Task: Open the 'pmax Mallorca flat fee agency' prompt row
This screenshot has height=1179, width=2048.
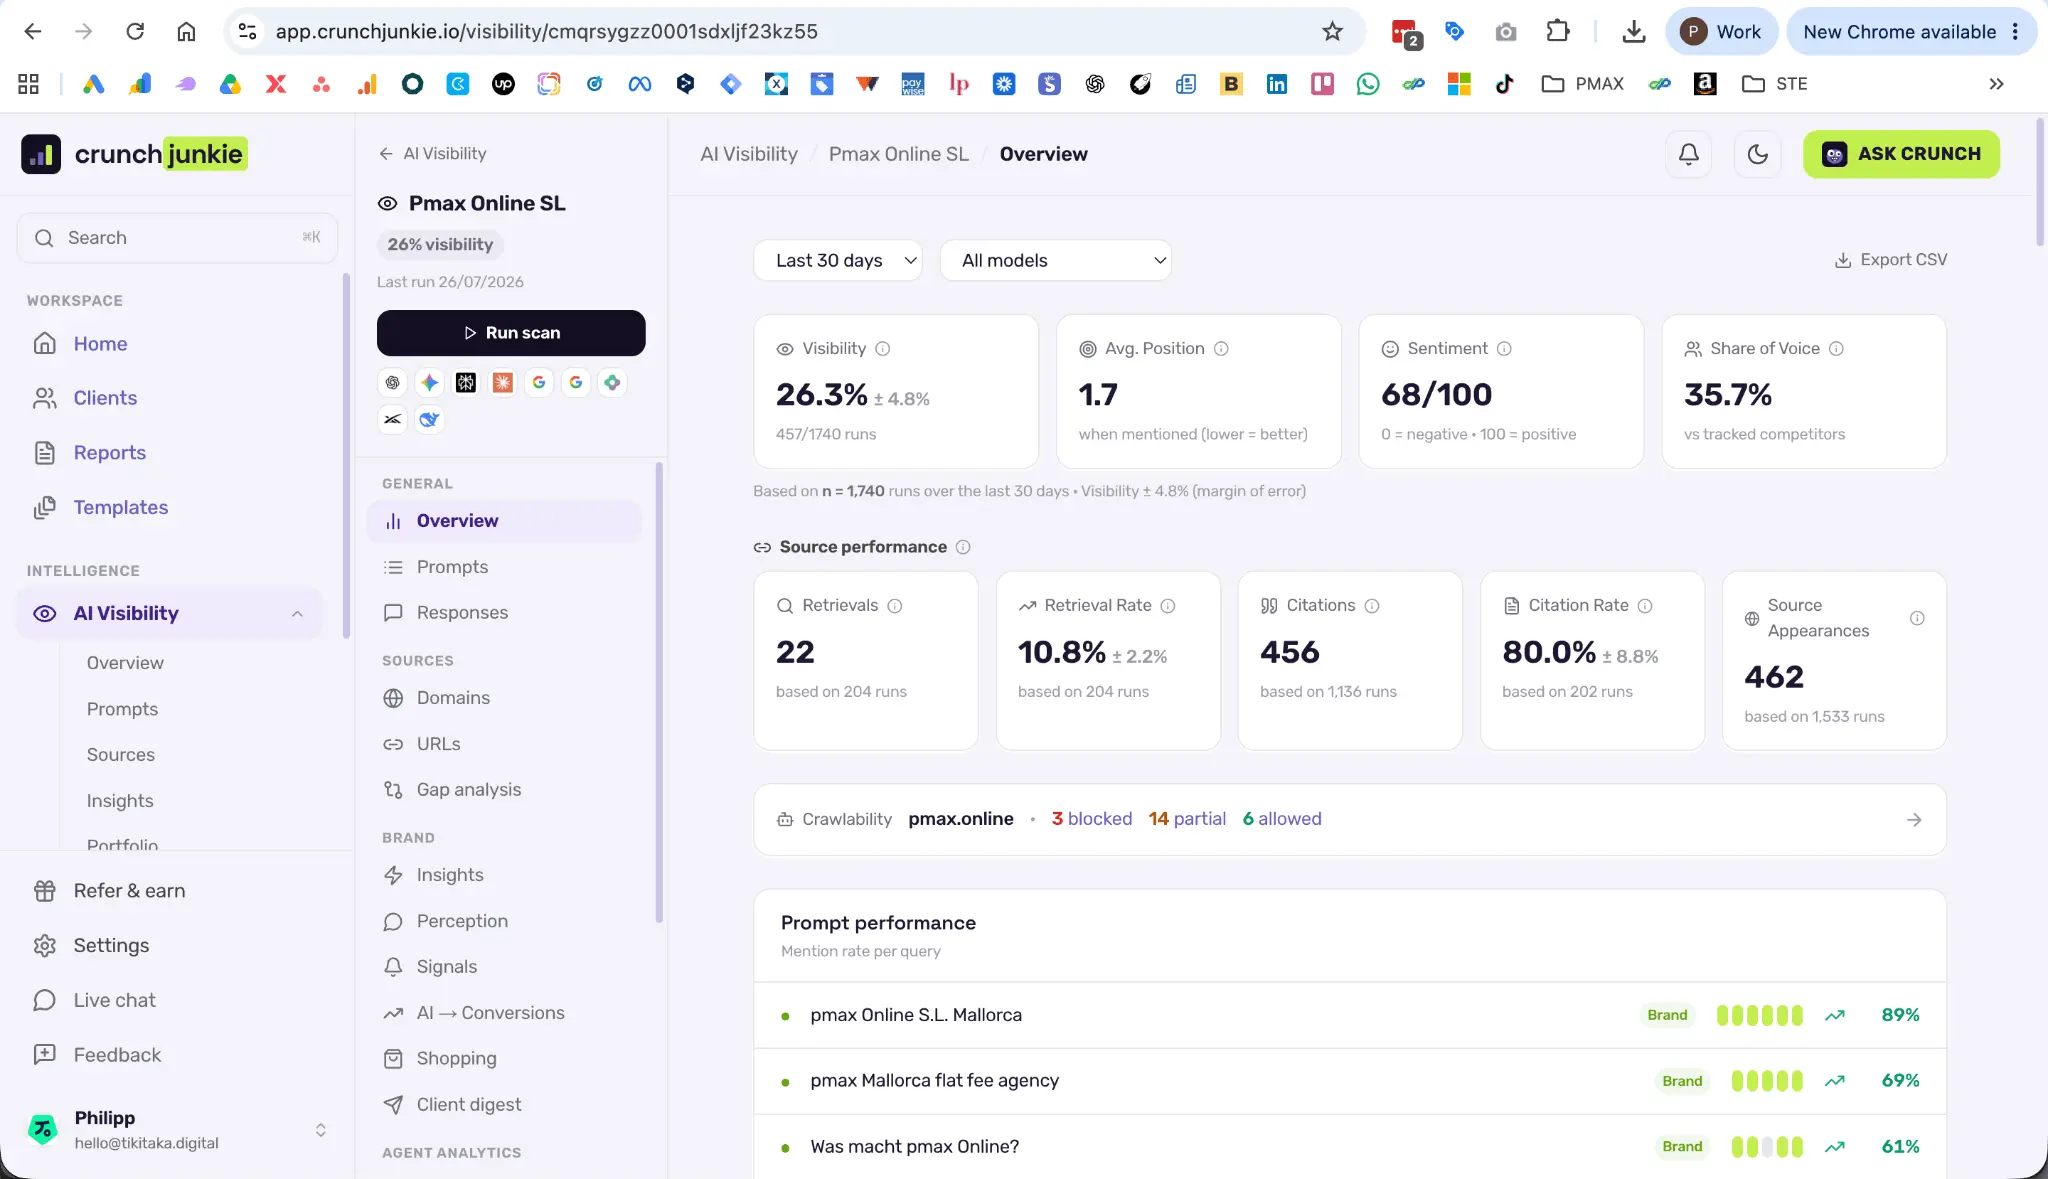Action: click(x=1349, y=1081)
